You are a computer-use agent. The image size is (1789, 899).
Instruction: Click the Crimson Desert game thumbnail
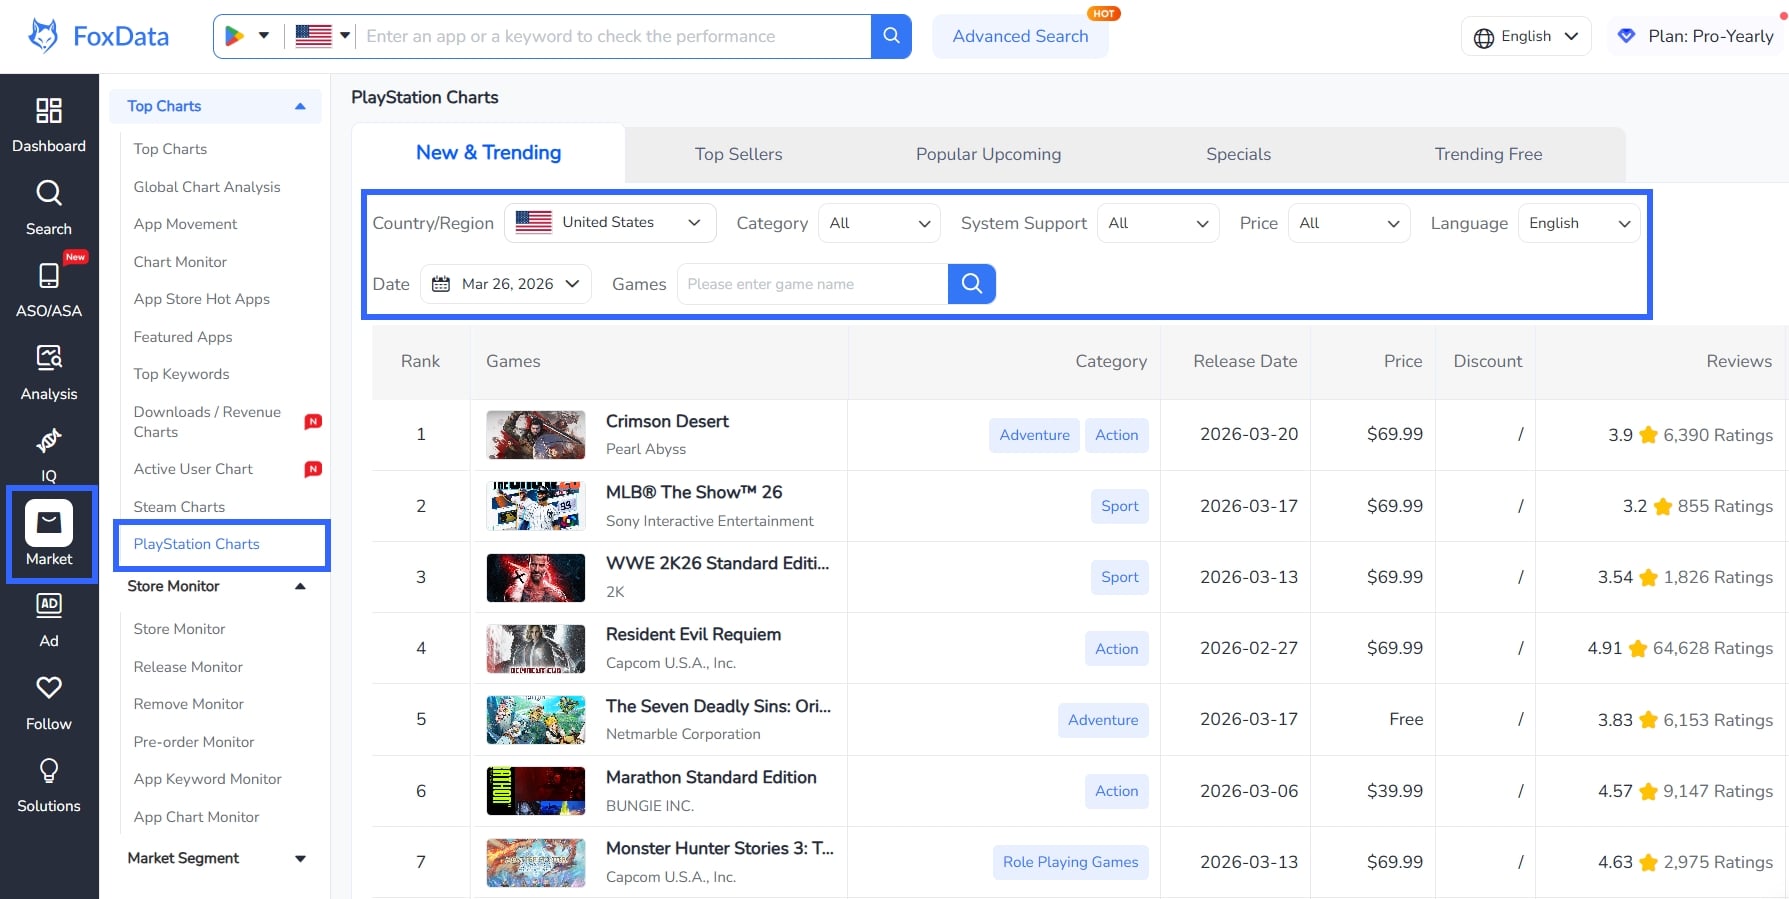coord(535,435)
